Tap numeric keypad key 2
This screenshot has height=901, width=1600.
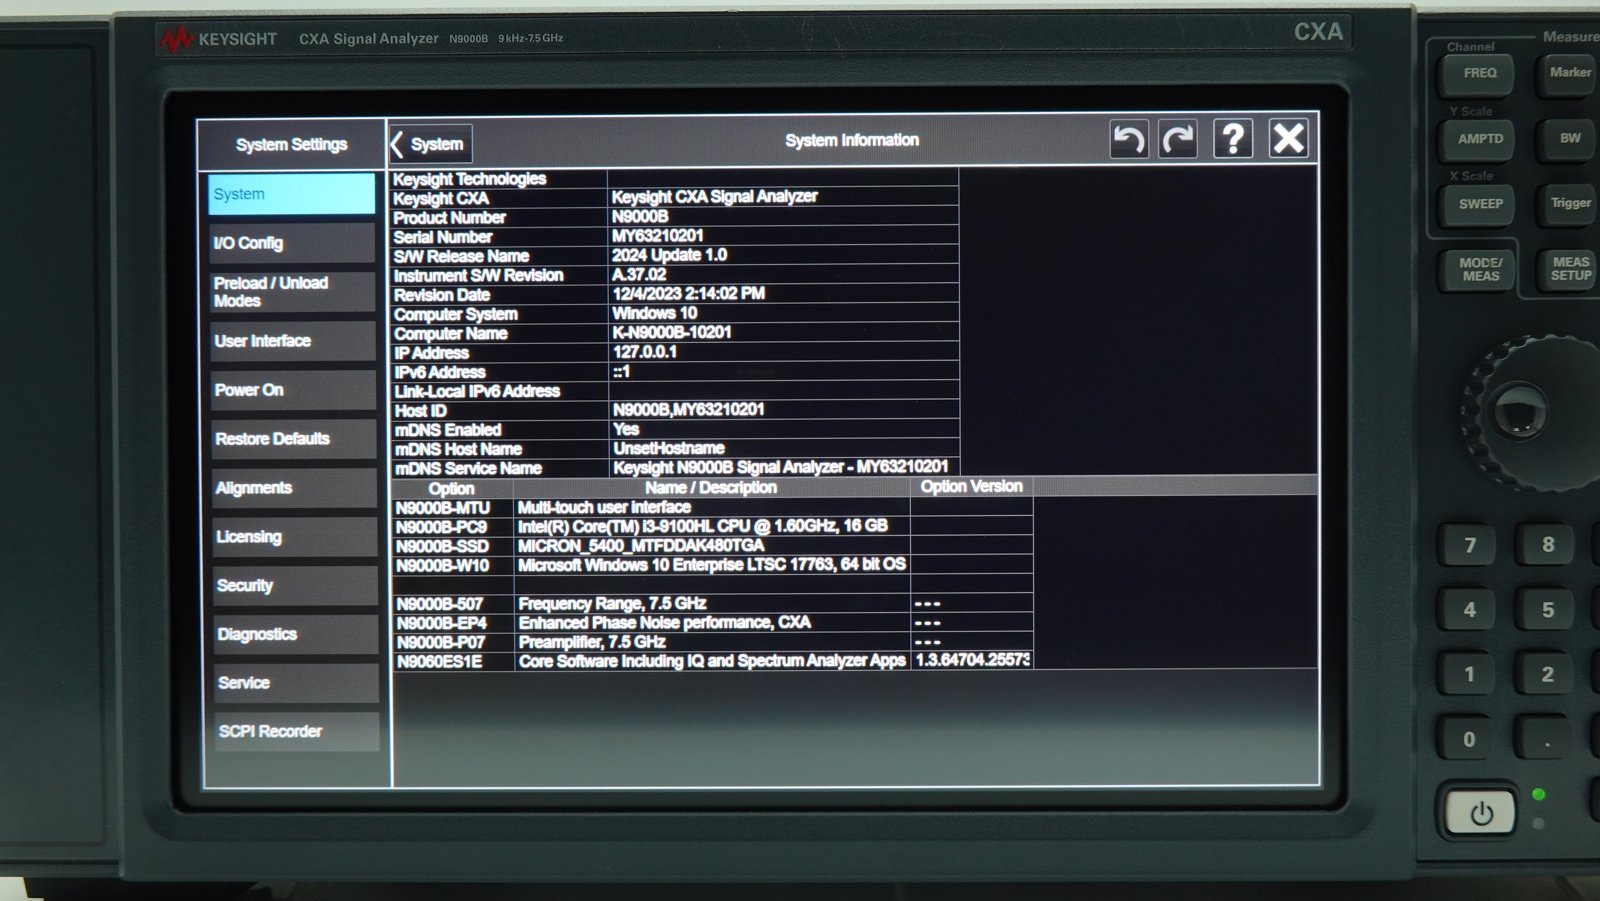pos(1547,675)
